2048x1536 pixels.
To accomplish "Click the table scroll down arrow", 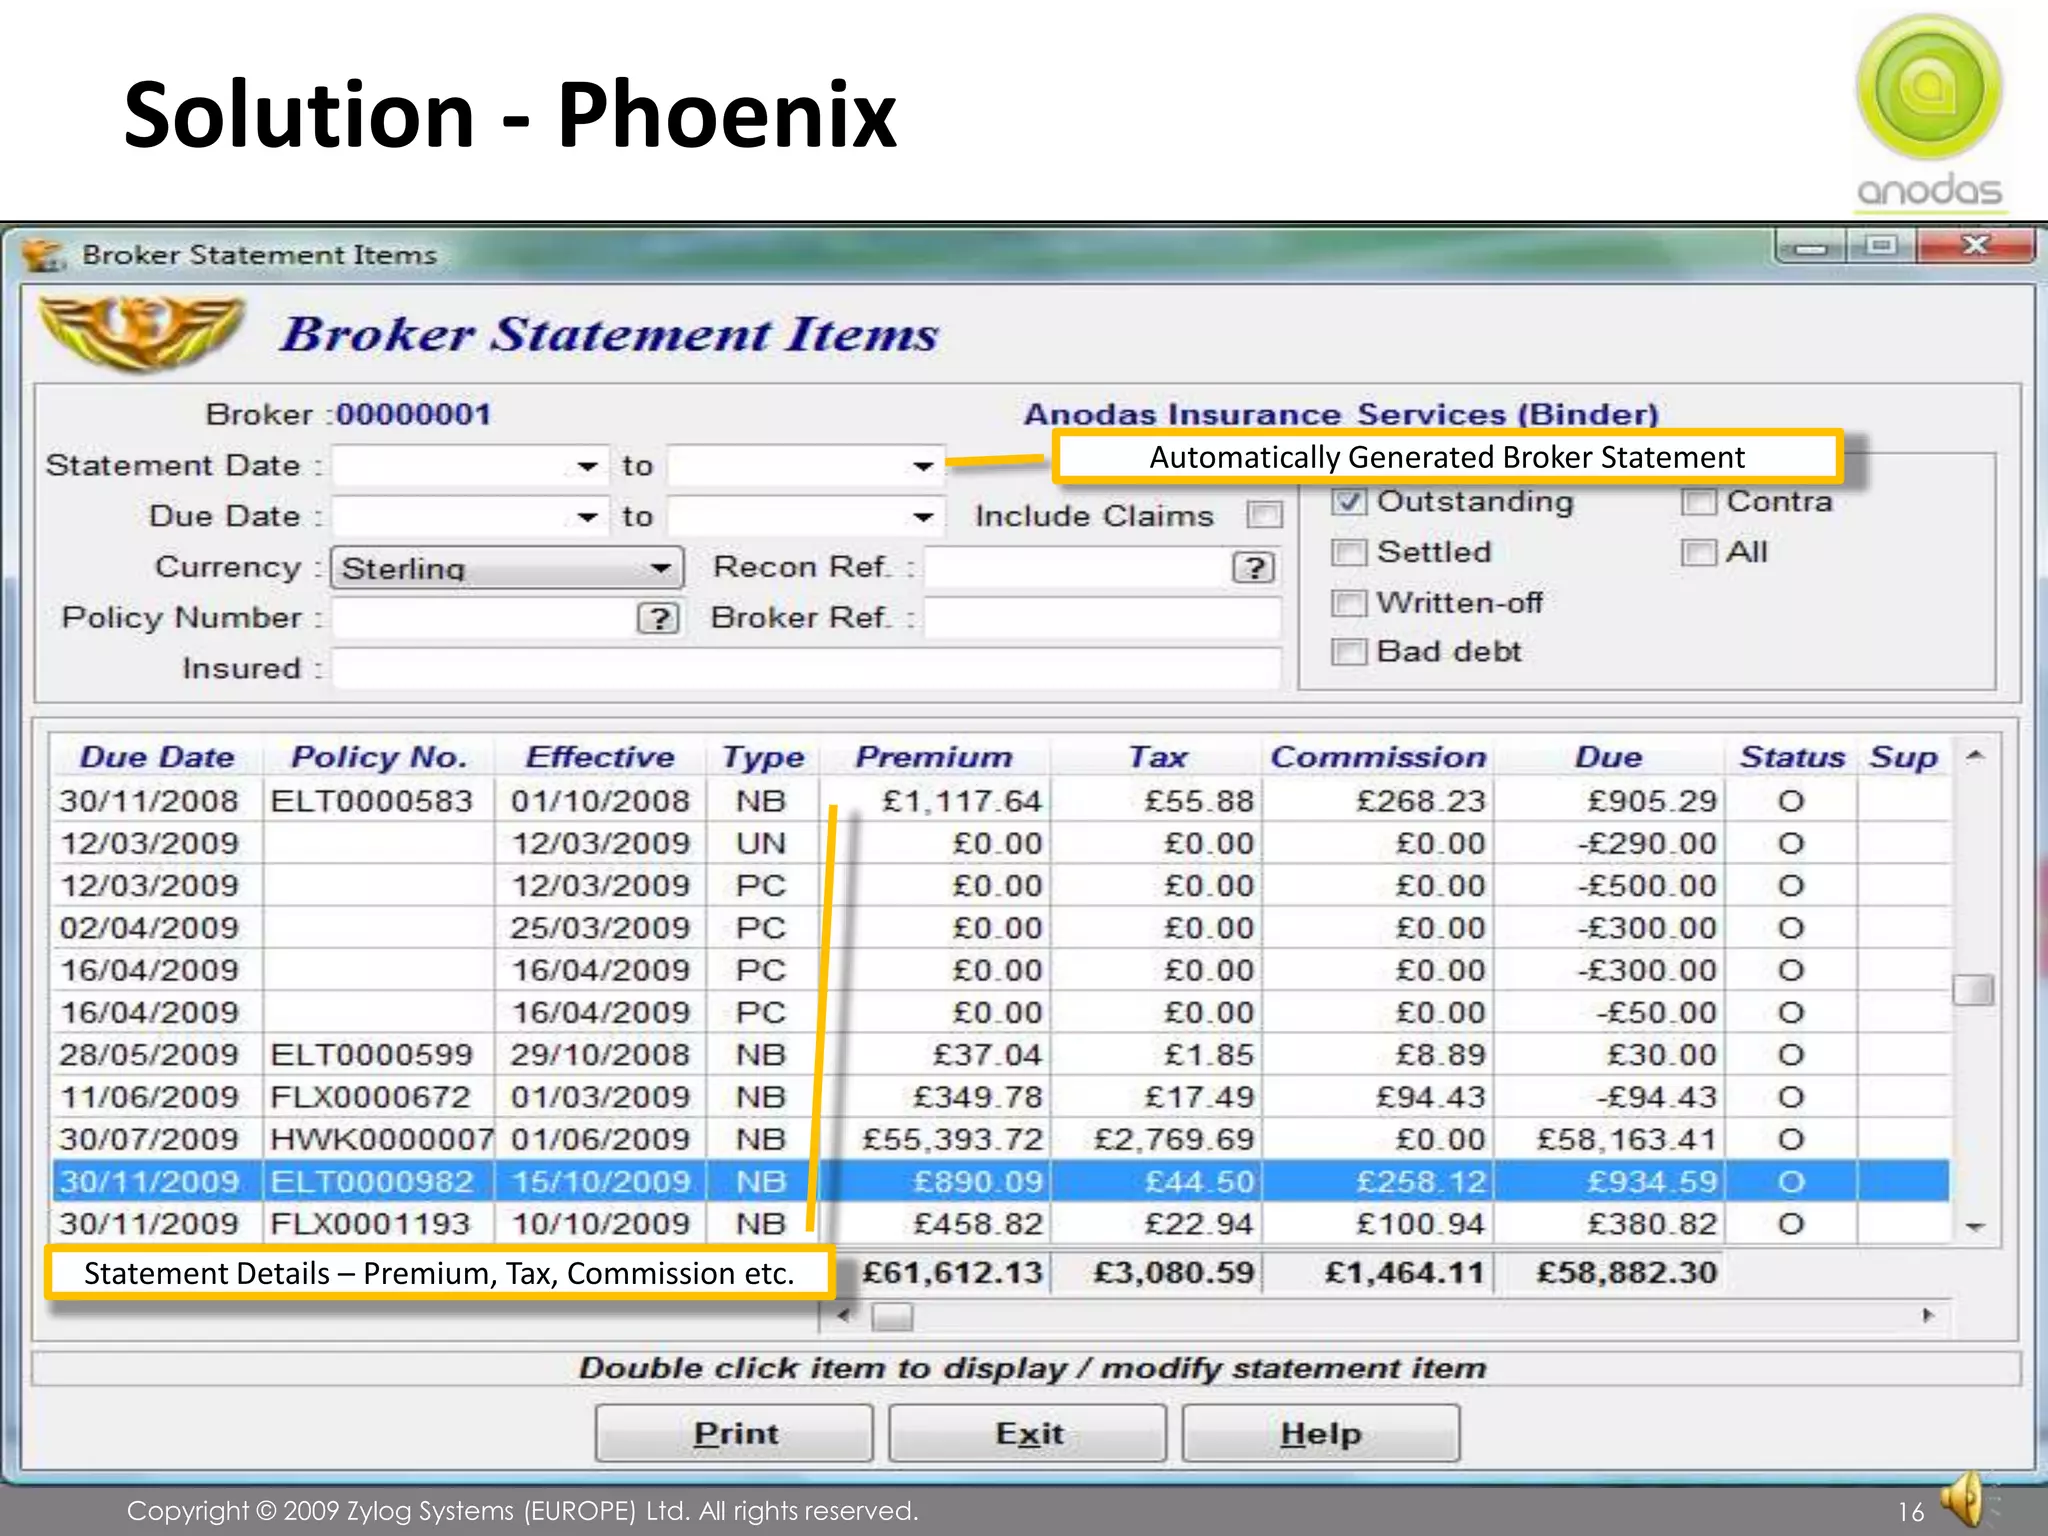I will (1975, 1227).
